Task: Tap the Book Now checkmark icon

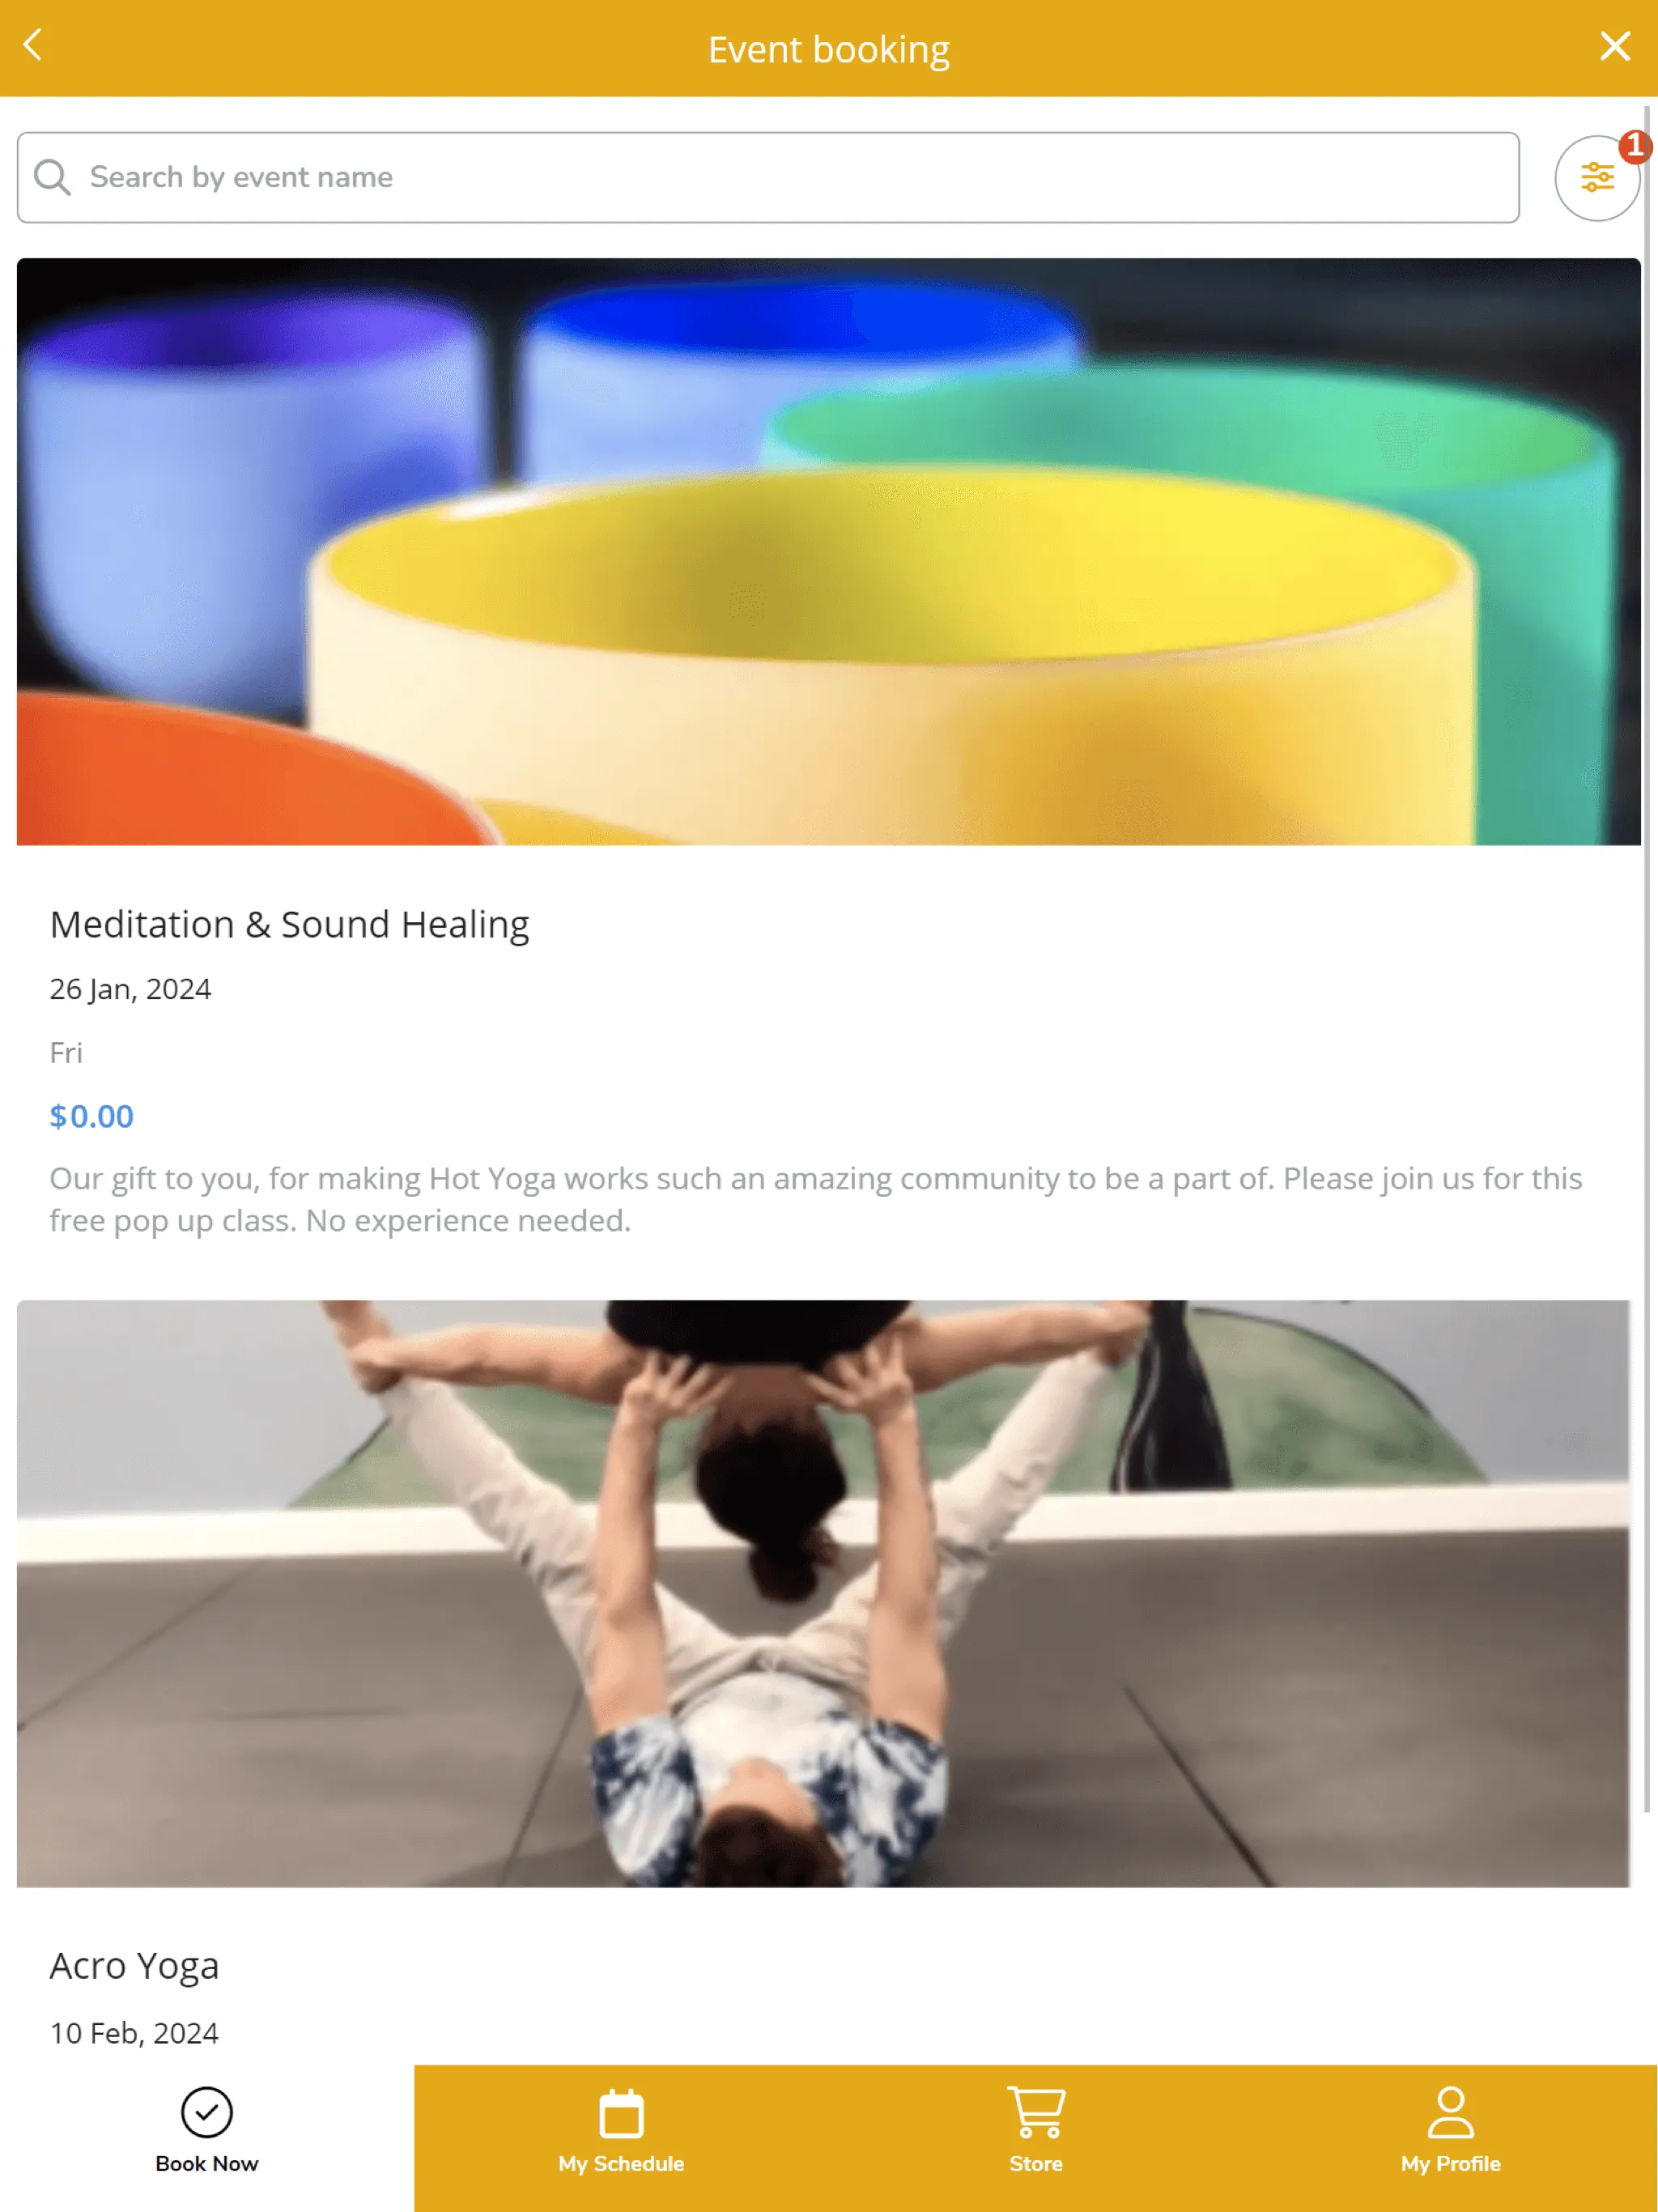Action: pos(206,2112)
